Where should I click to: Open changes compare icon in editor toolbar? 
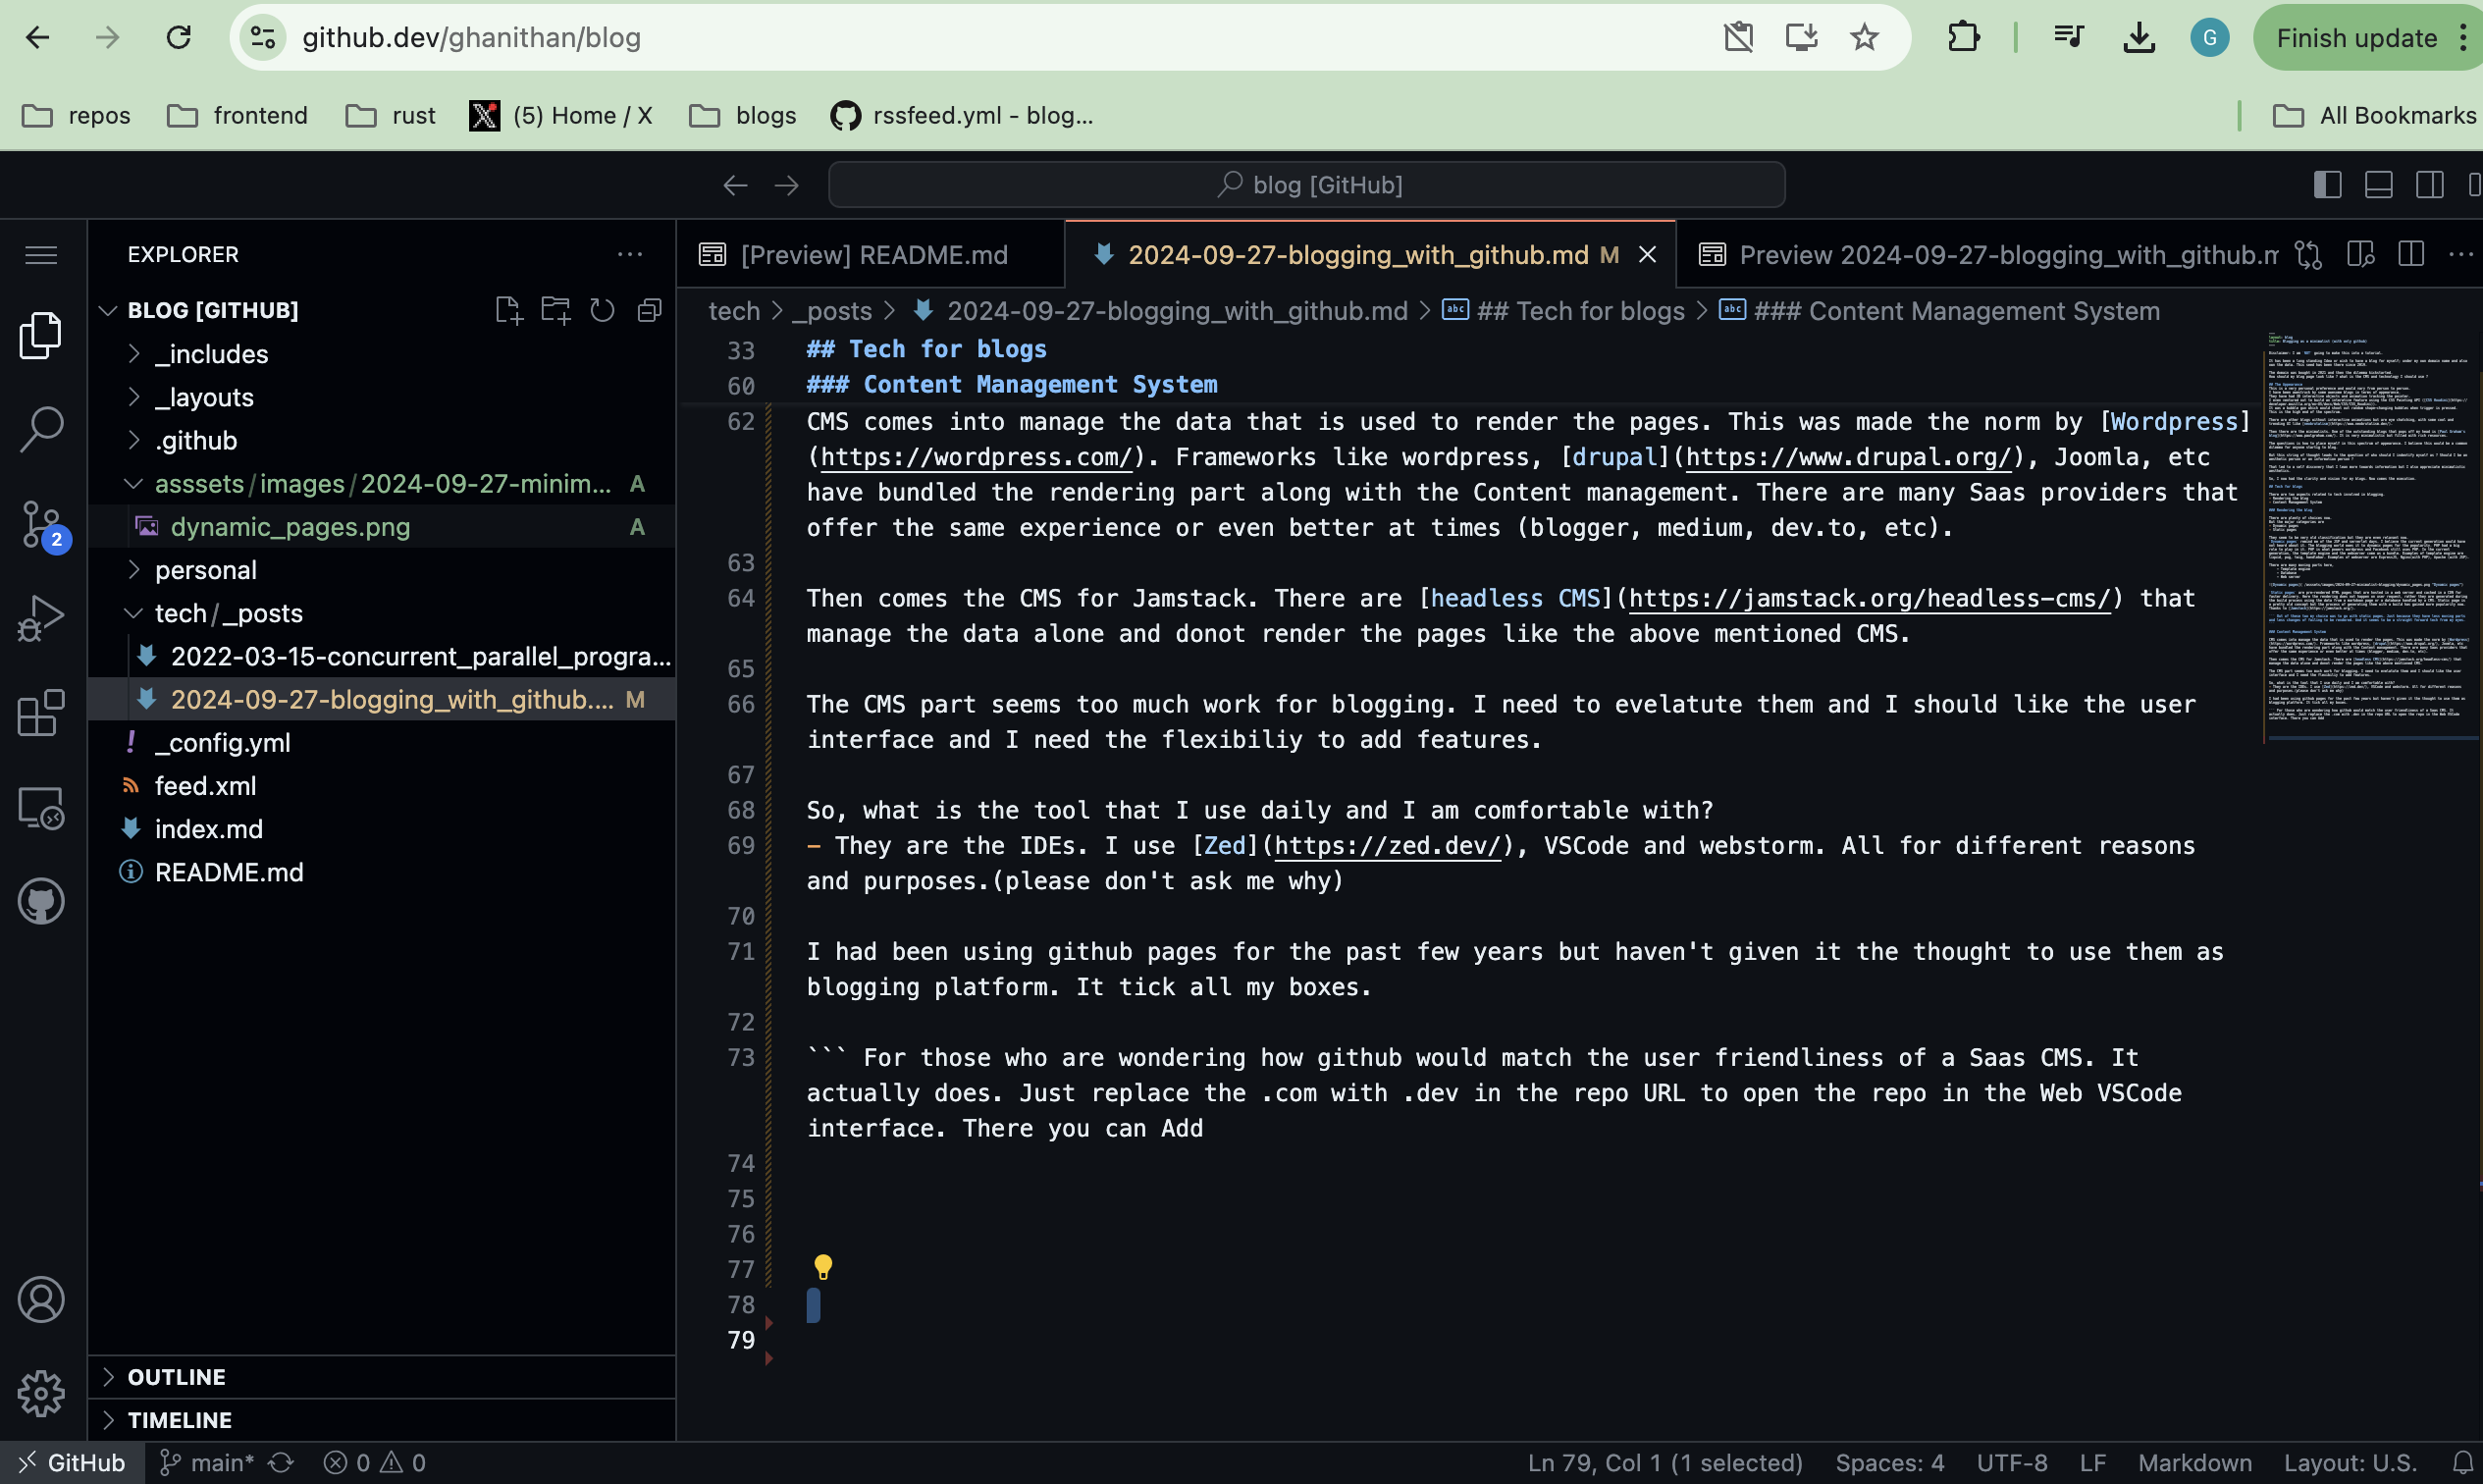[x=2309, y=255]
